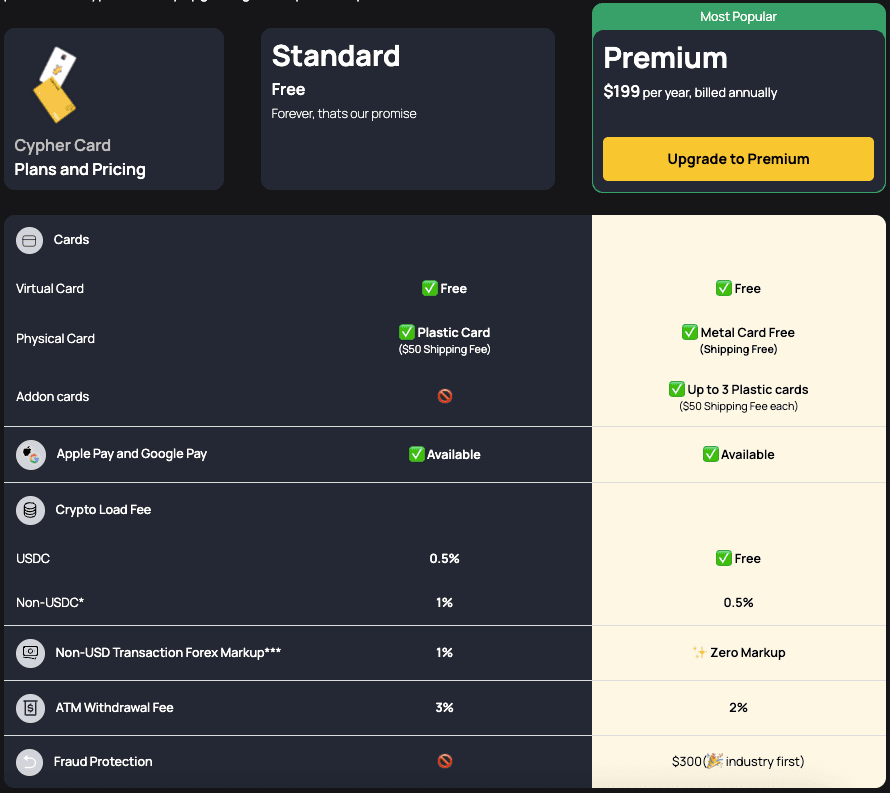Click the Non-USDC* row label

point(50,602)
